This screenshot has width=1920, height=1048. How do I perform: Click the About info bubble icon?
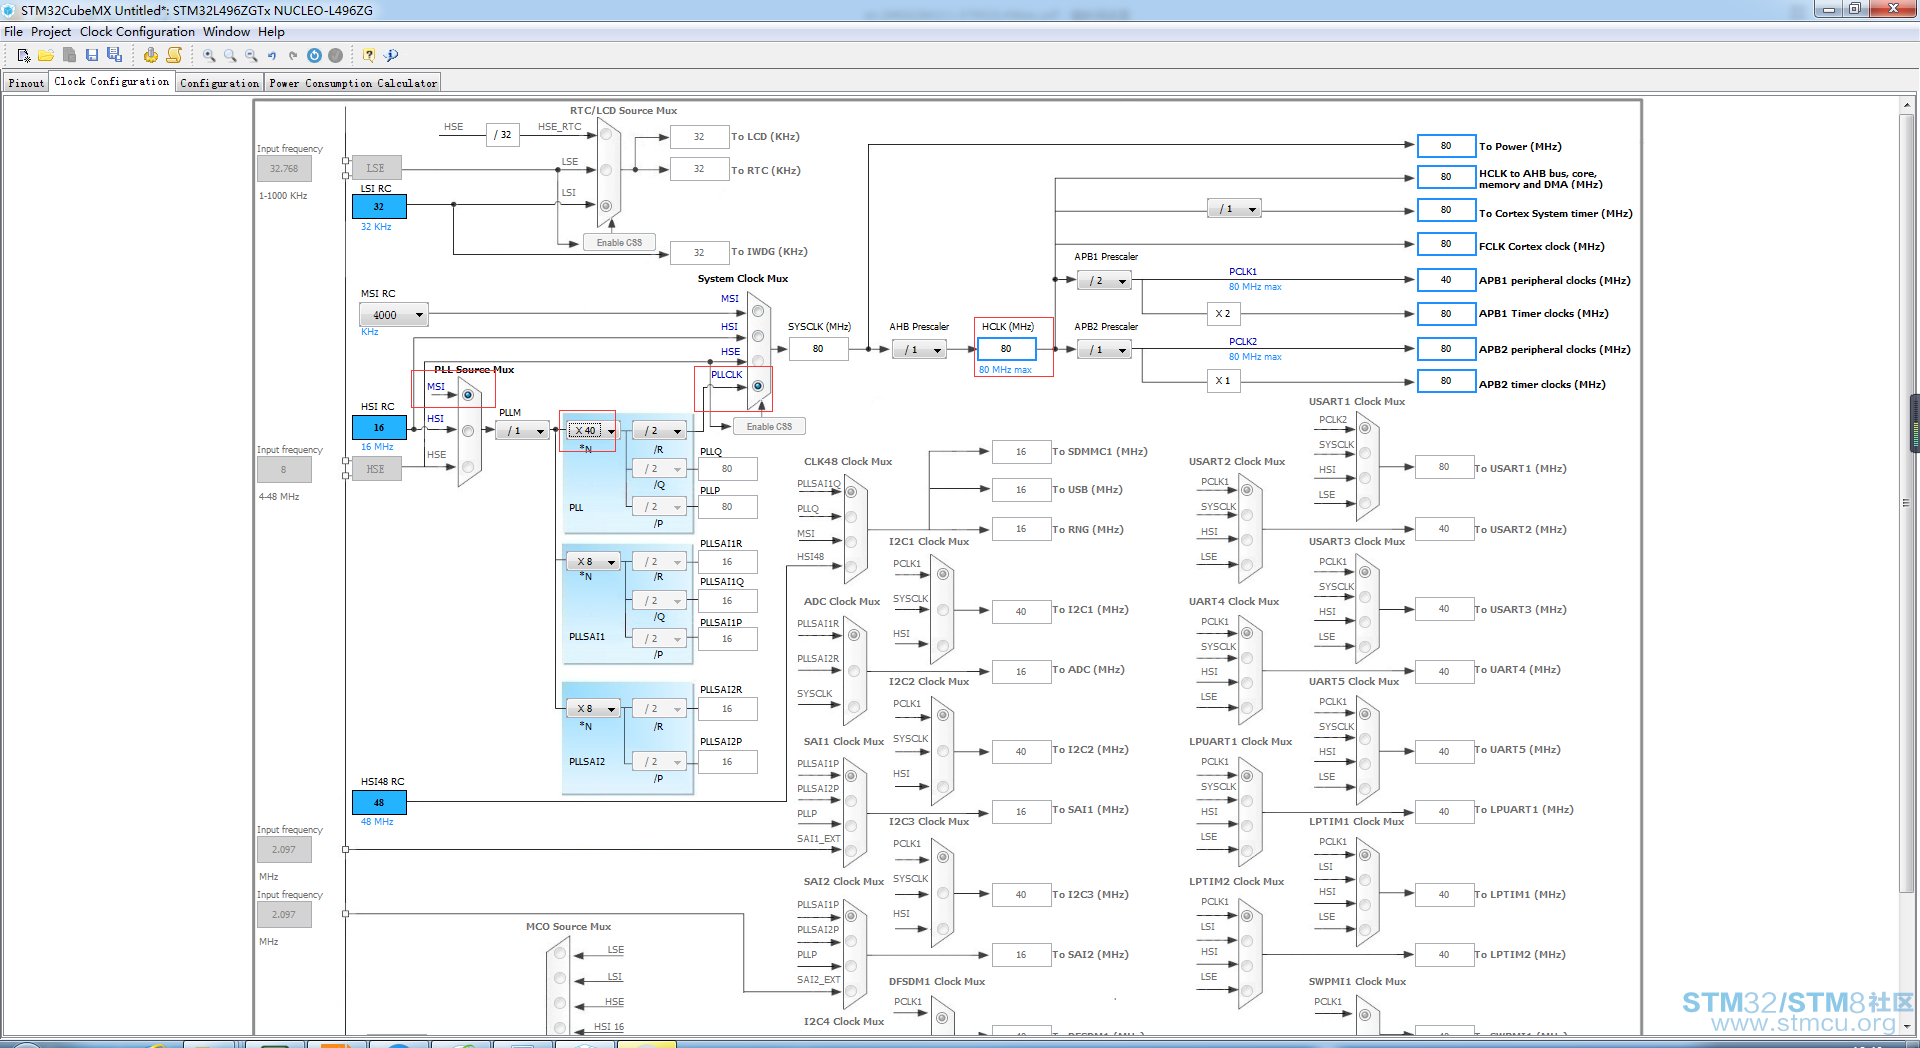[x=391, y=56]
